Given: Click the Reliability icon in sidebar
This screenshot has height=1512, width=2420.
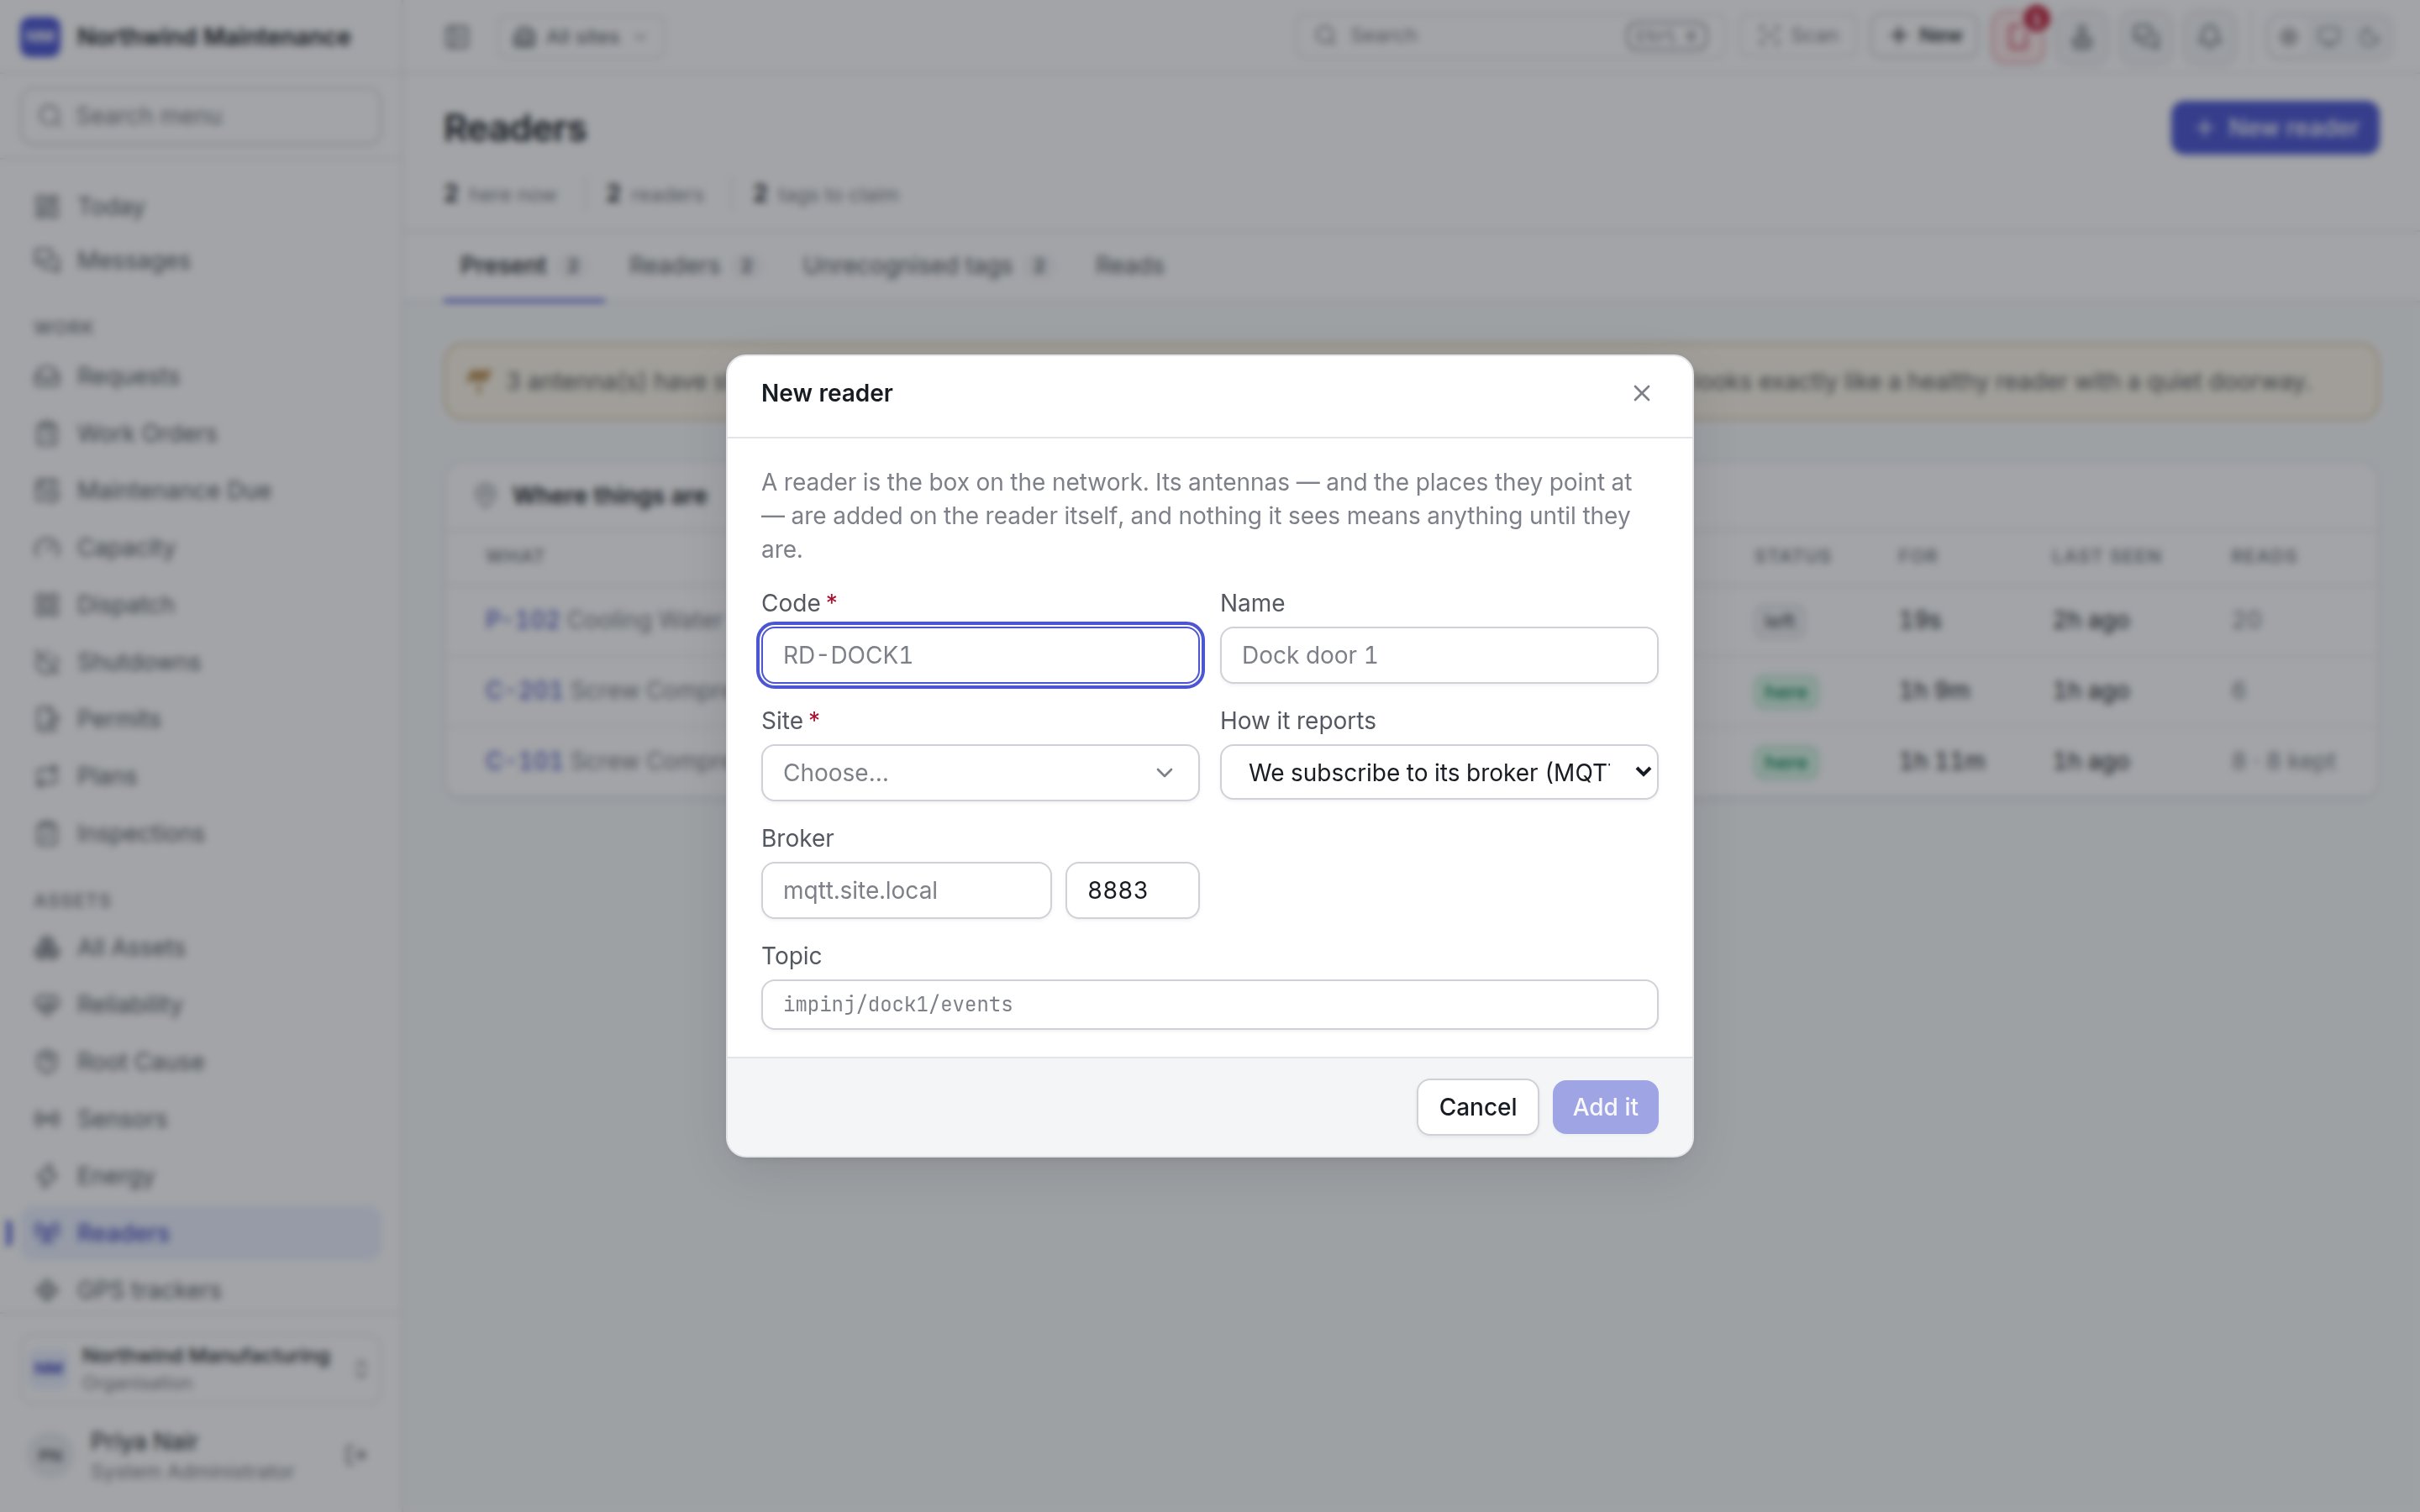Looking at the screenshot, I should [47, 1004].
